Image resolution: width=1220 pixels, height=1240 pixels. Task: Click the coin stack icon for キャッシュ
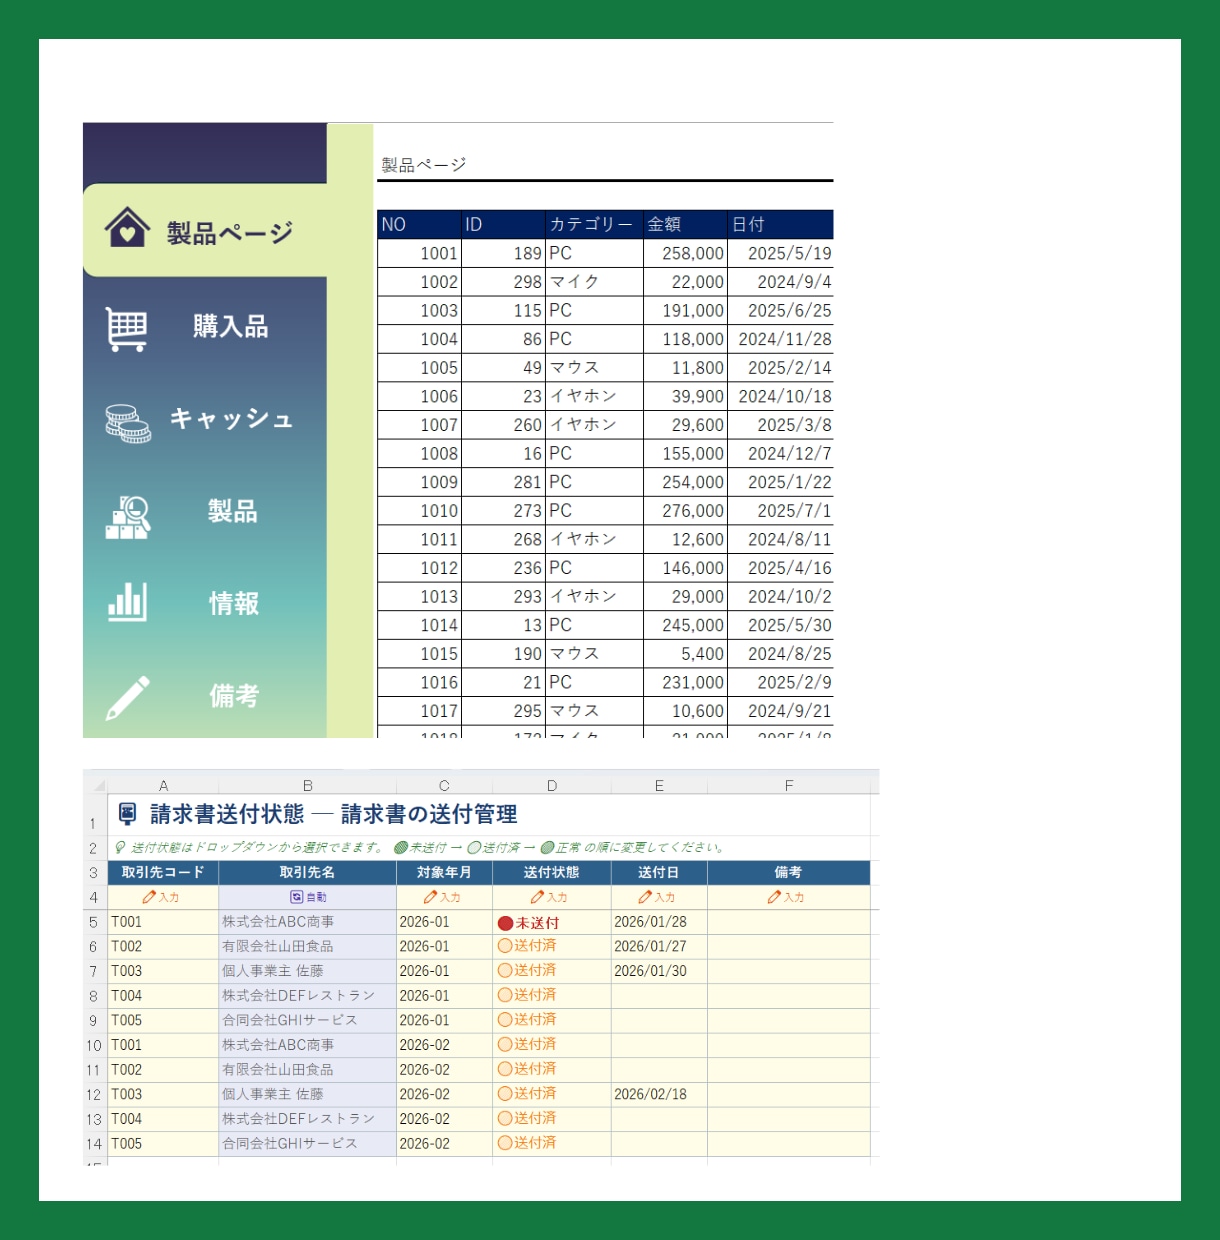128,423
